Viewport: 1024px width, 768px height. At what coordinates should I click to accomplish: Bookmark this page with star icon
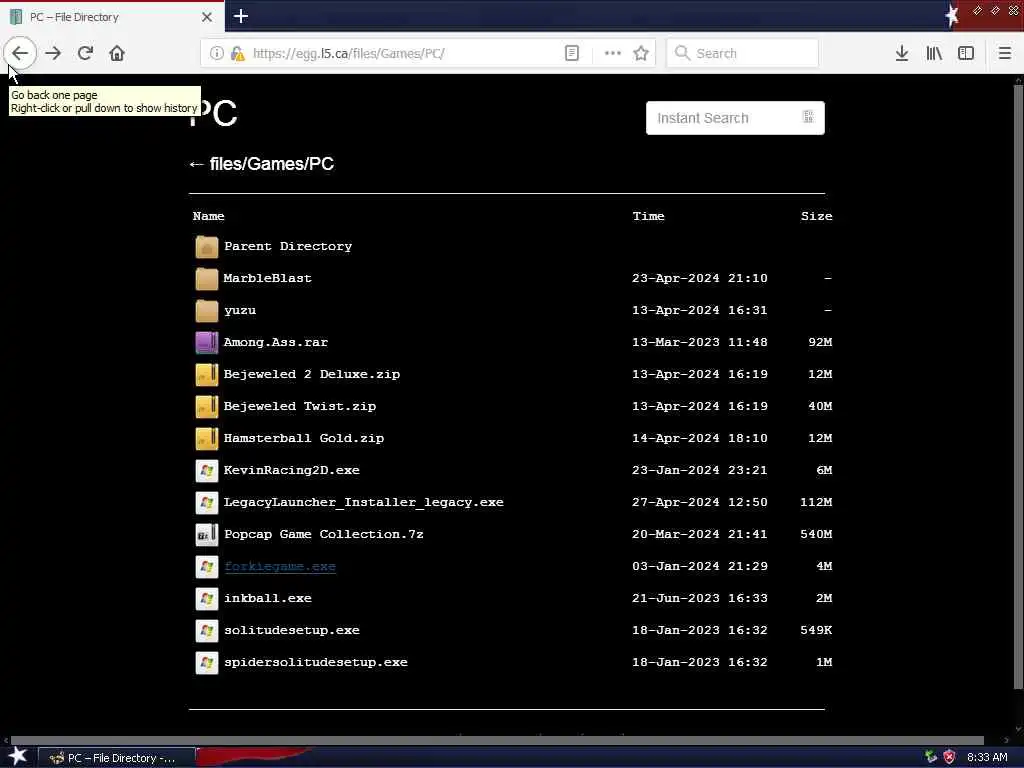(x=641, y=54)
